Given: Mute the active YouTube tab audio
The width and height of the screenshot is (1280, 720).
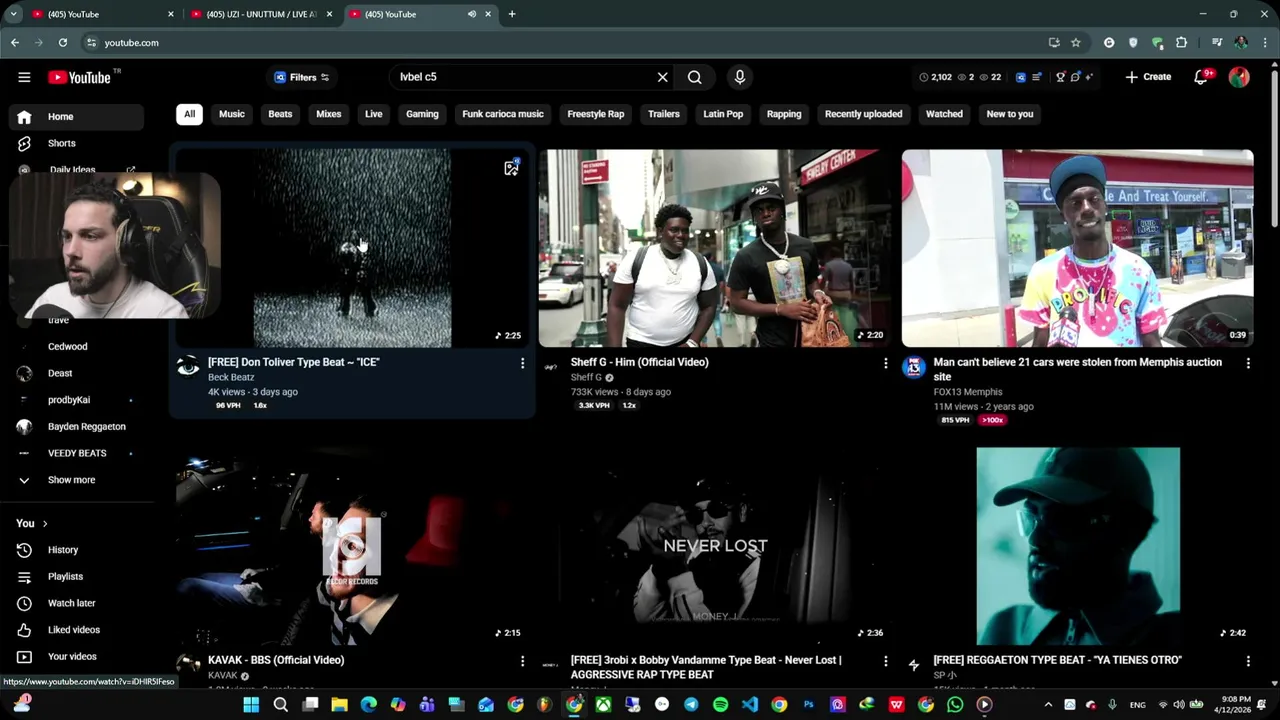Looking at the screenshot, I should coord(472,14).
